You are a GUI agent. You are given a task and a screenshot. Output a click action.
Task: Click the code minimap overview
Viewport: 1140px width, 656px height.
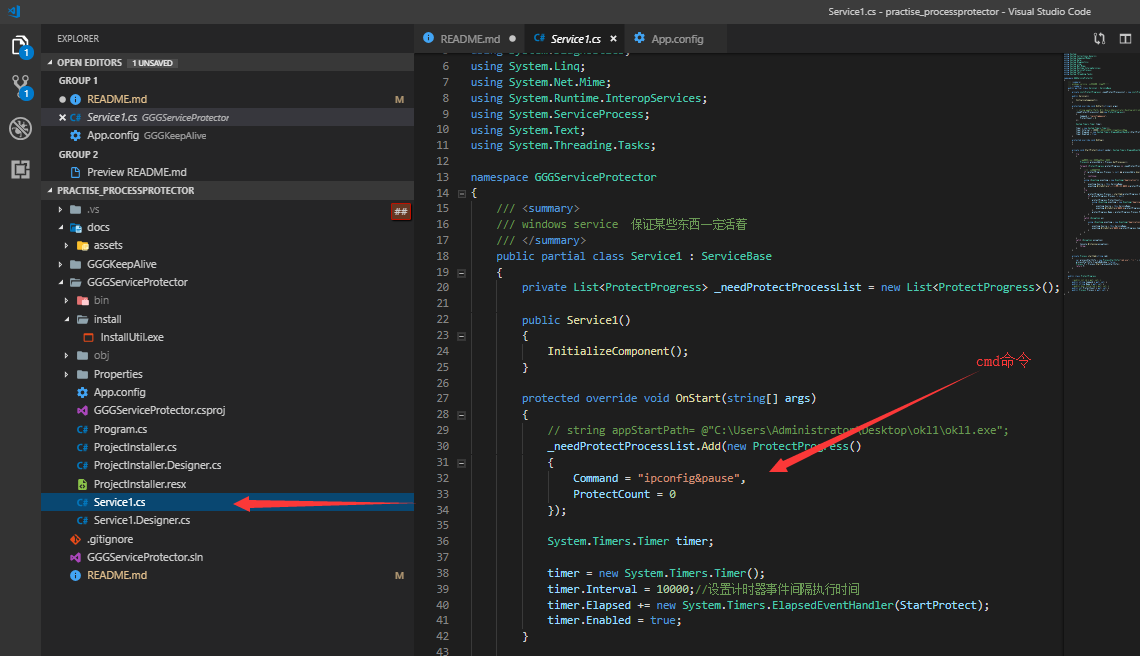click(1101, 173)
